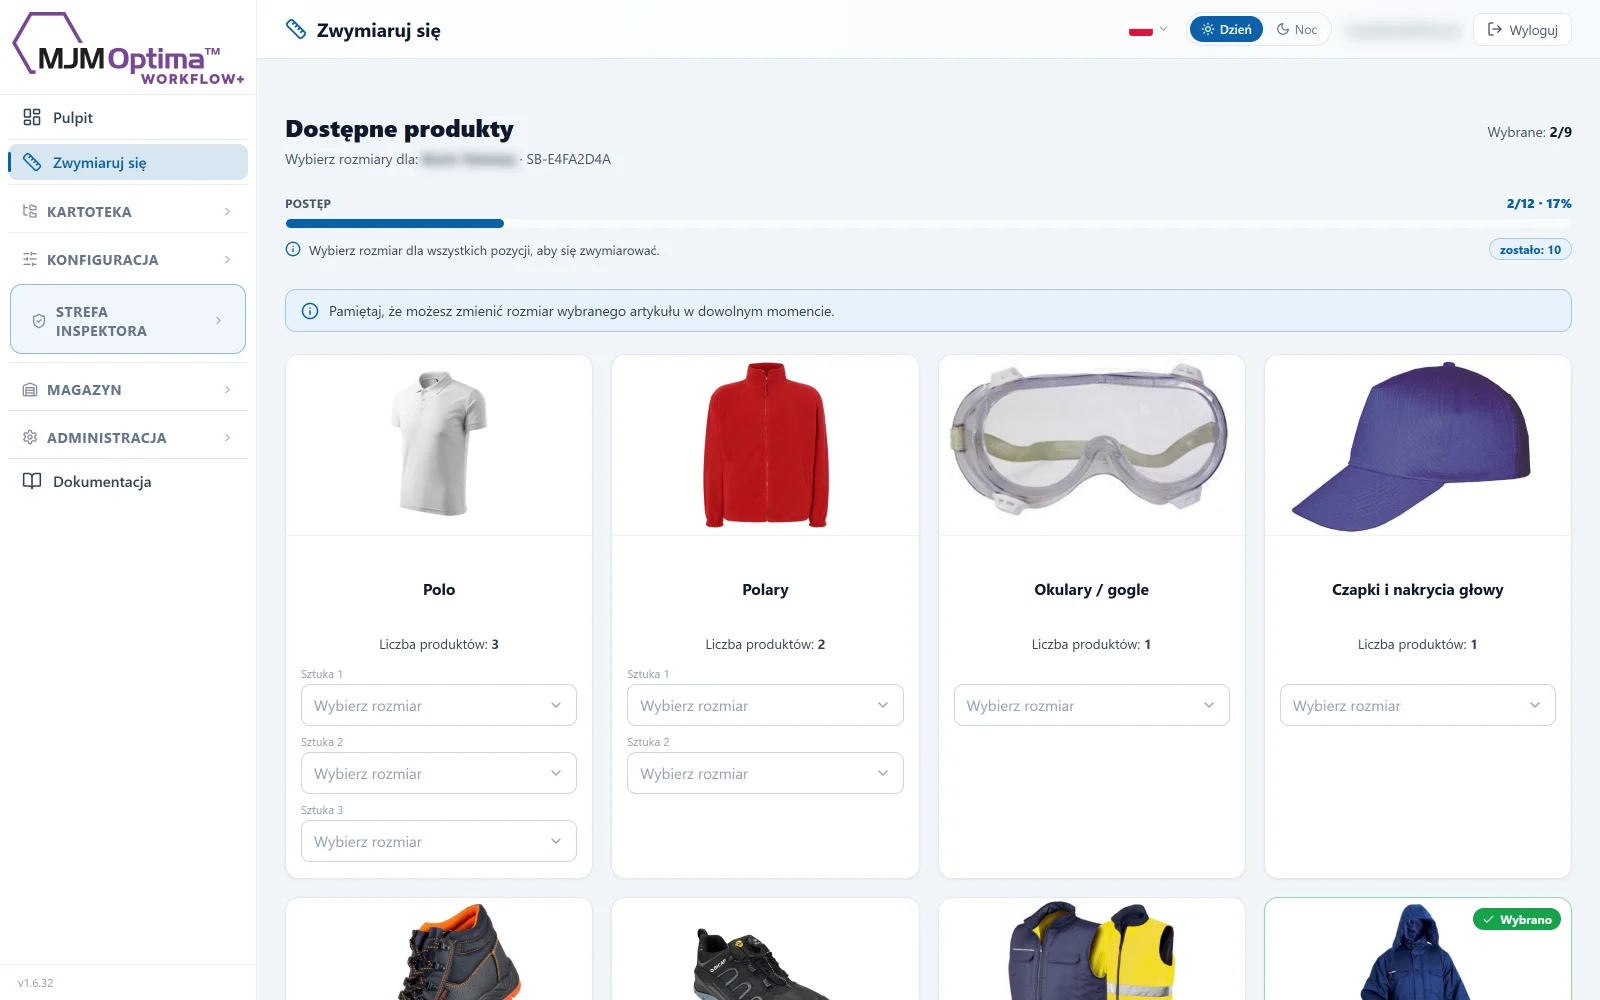Open Polo Sztuka 3 size dropdown
This screenshot has height=1000, width=1600.
tap(439, 841)
